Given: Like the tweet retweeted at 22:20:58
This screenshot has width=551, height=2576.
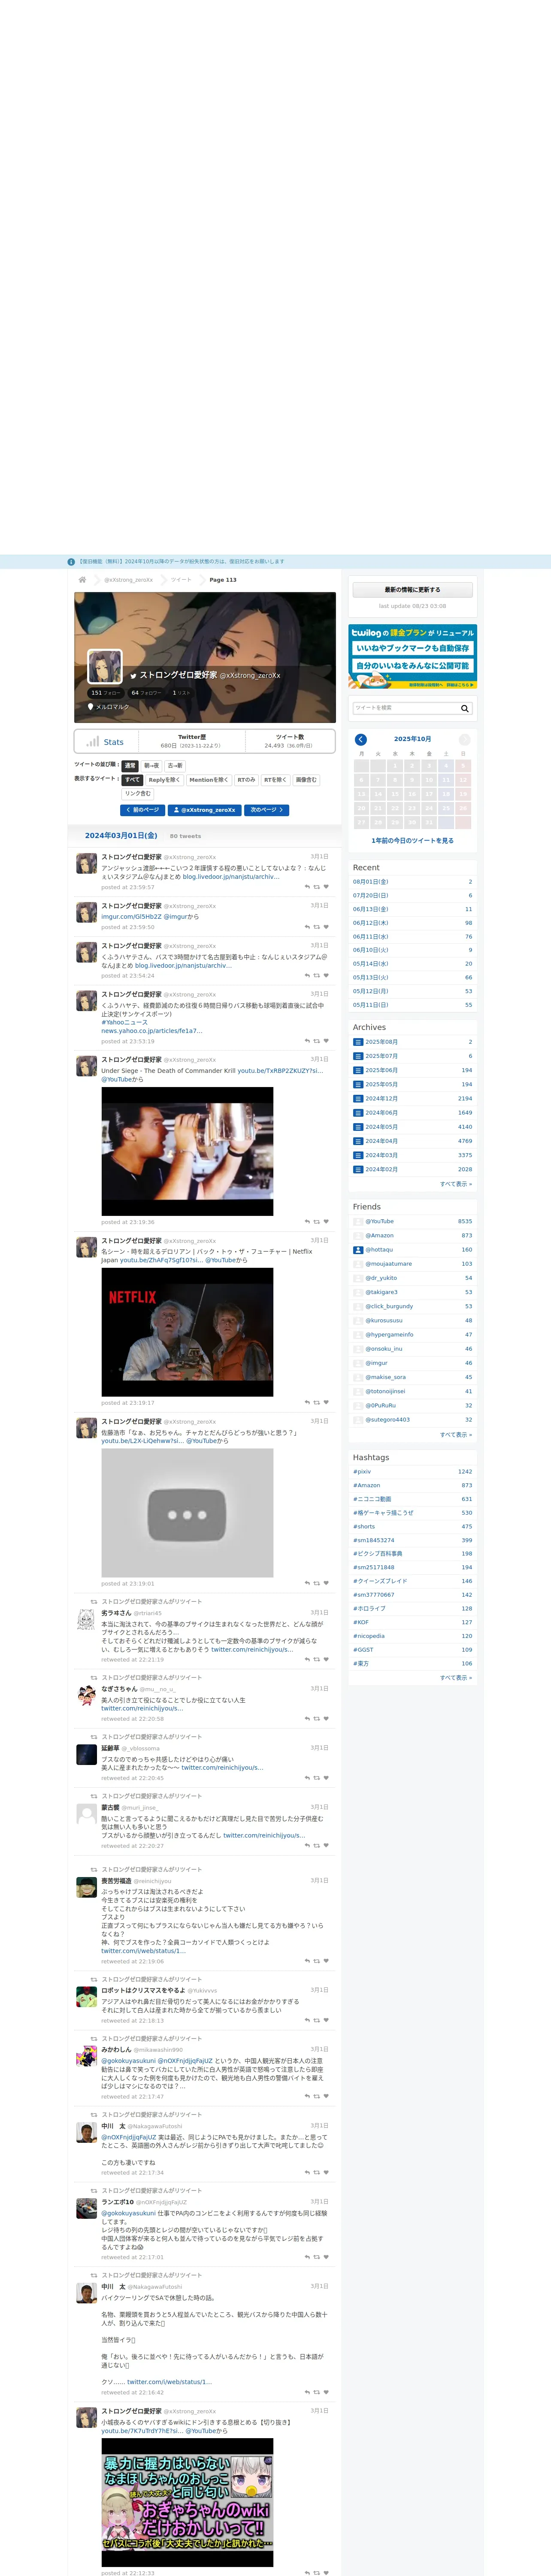Looking at the screenshot, I should (x=326, y=1719).
